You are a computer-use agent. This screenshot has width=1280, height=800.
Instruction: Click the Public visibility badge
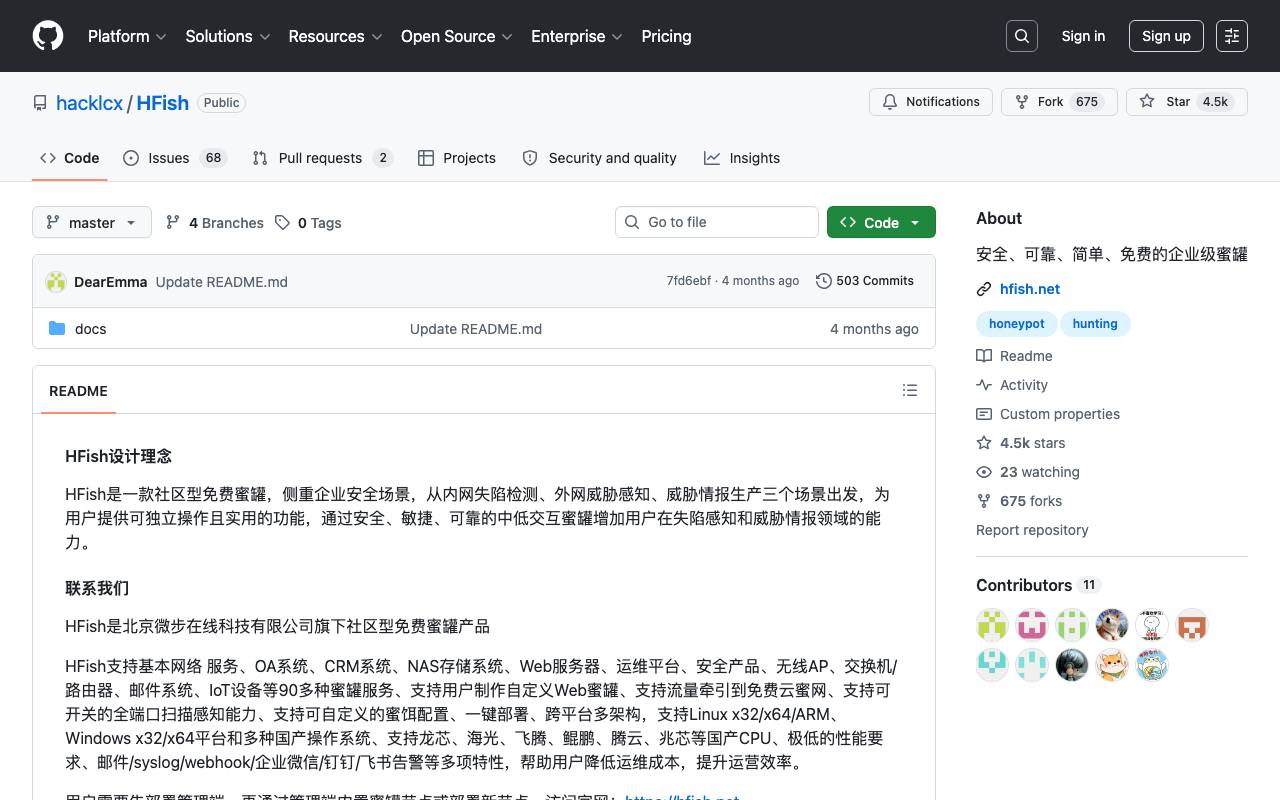pos(221,103)
